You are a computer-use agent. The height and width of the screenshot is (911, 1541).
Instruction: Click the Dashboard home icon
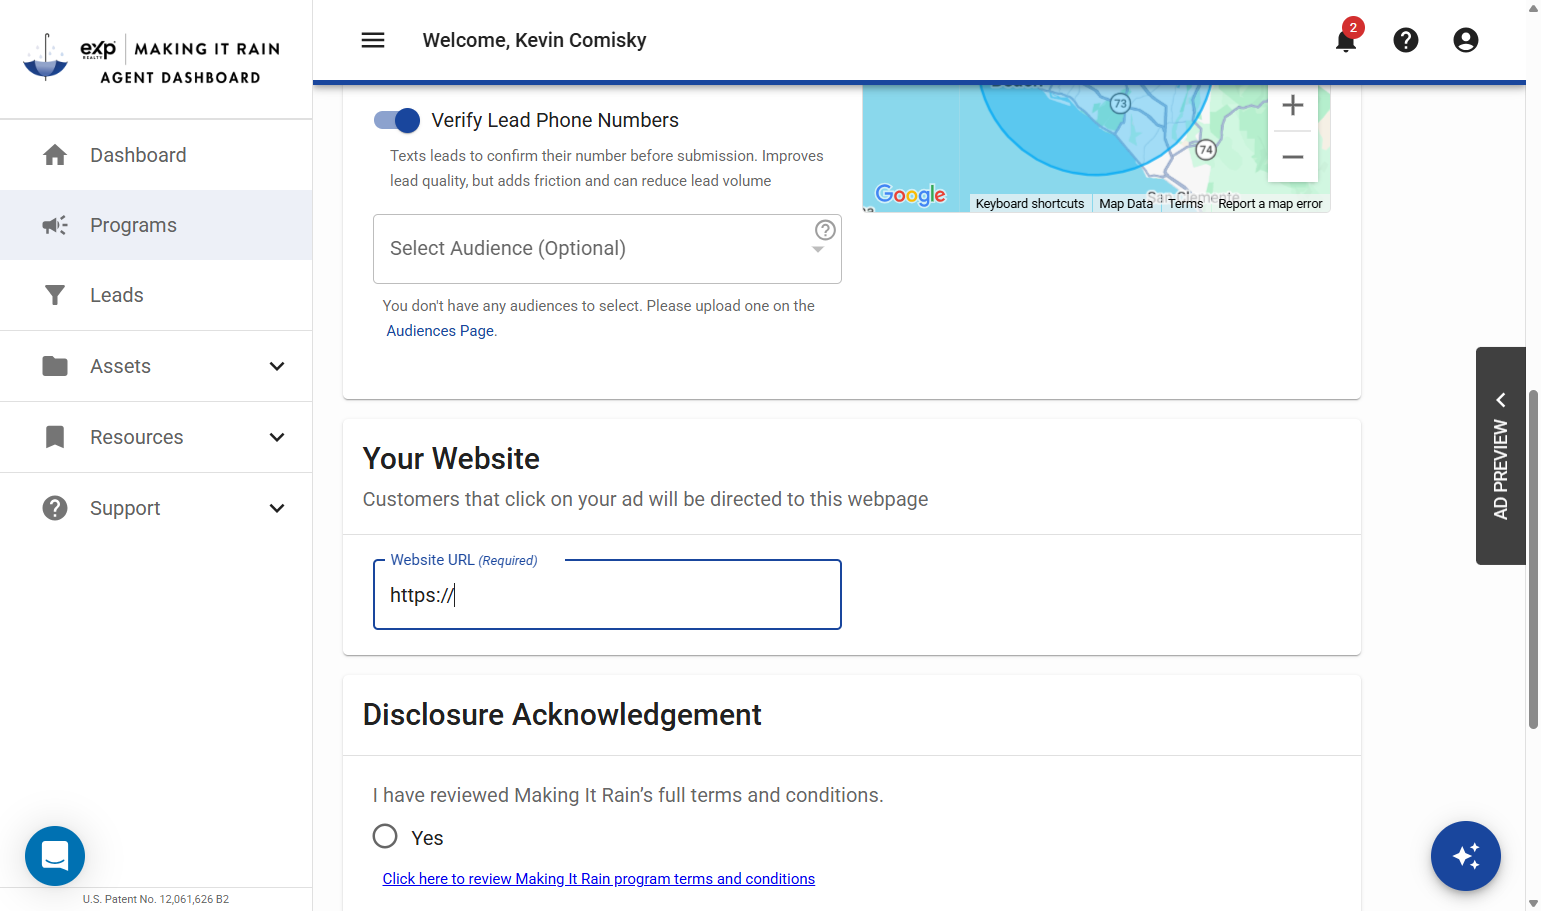click(55, 155)
